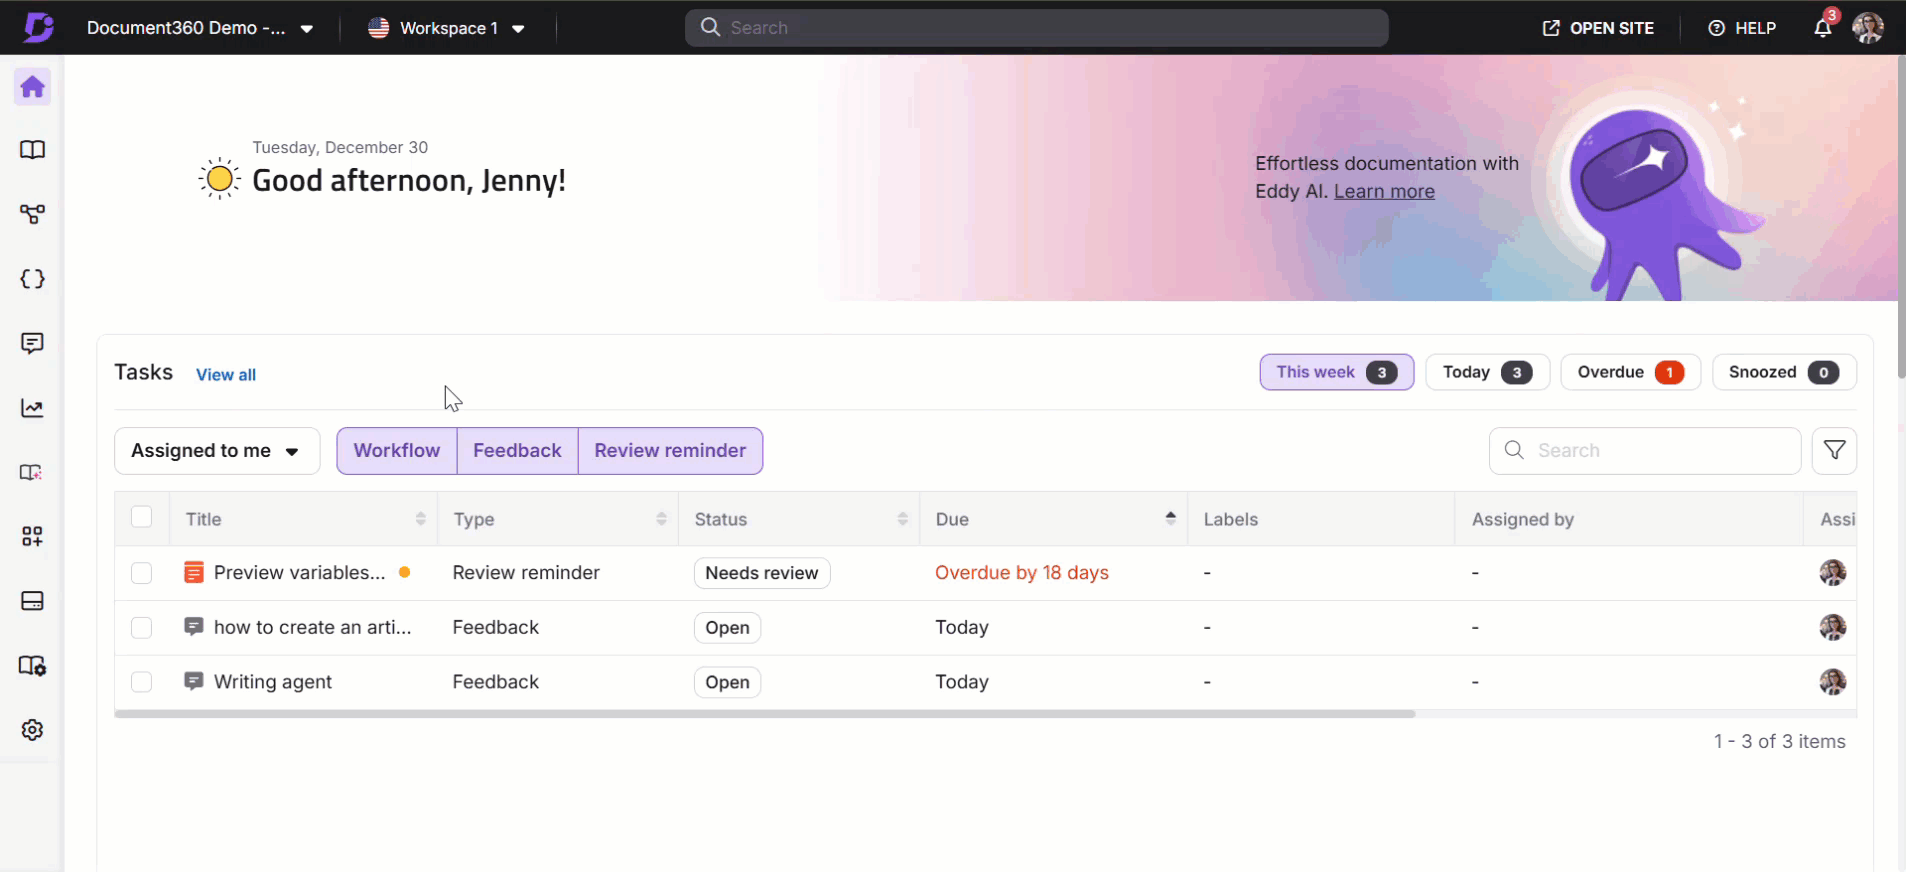1906x872 pixels.
Task: Open the Analytics chart icon in sidebar
Action: tap(32, 408)
